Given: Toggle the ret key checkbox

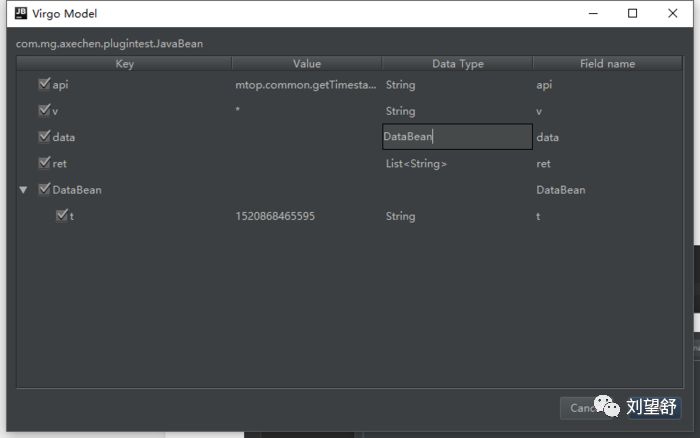Looking at the screenshot, I should 44,163.
